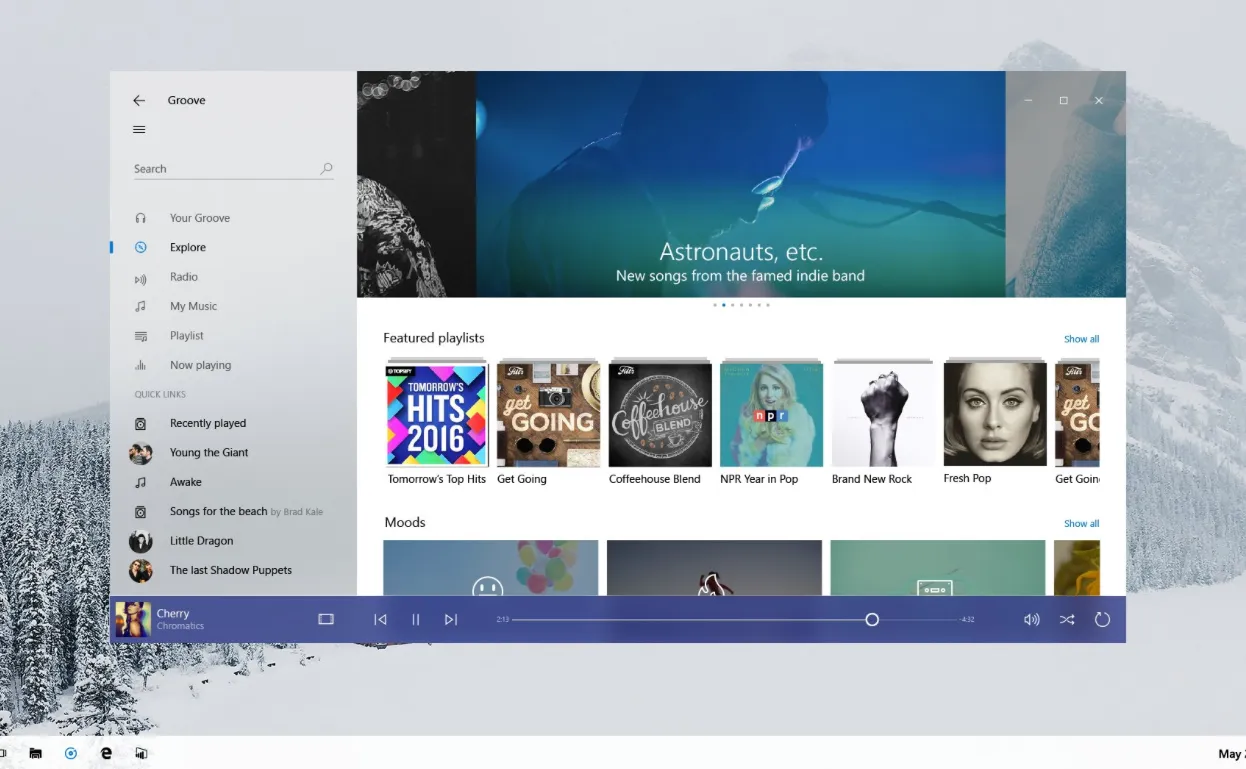Click the Astronauts, etc. hero banner
The image size is (1246, 769).
point(740,184)
